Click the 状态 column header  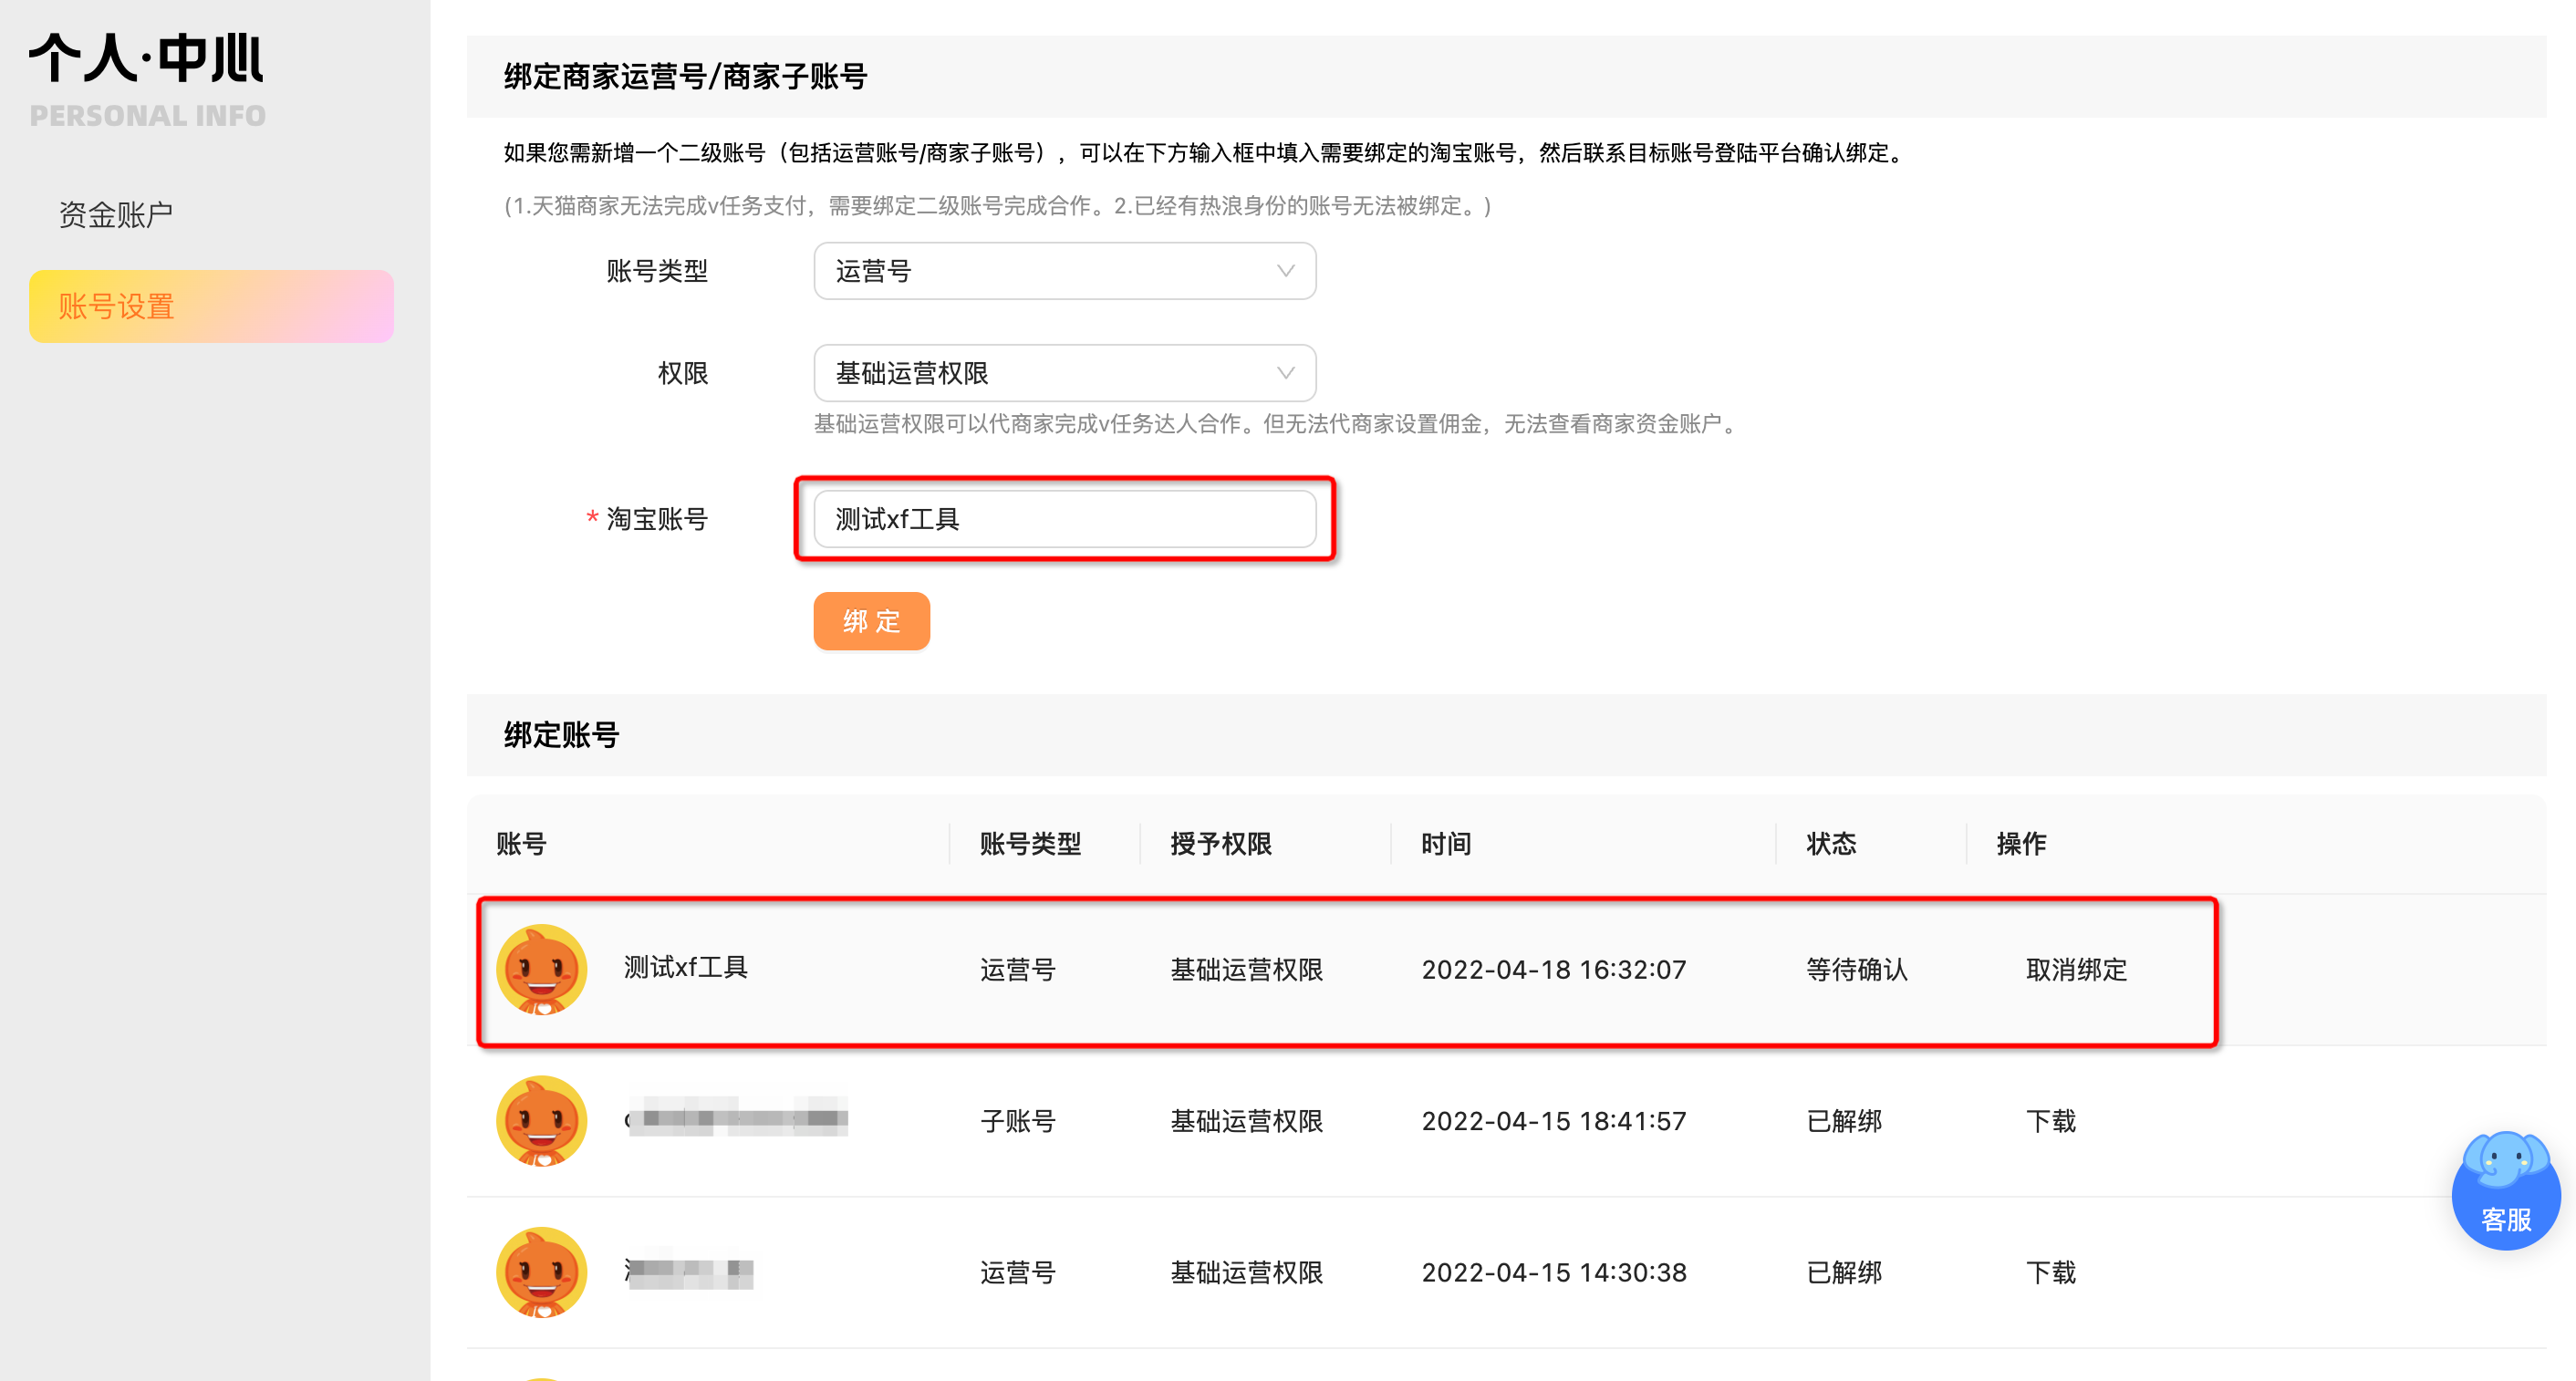(1831, 843)
